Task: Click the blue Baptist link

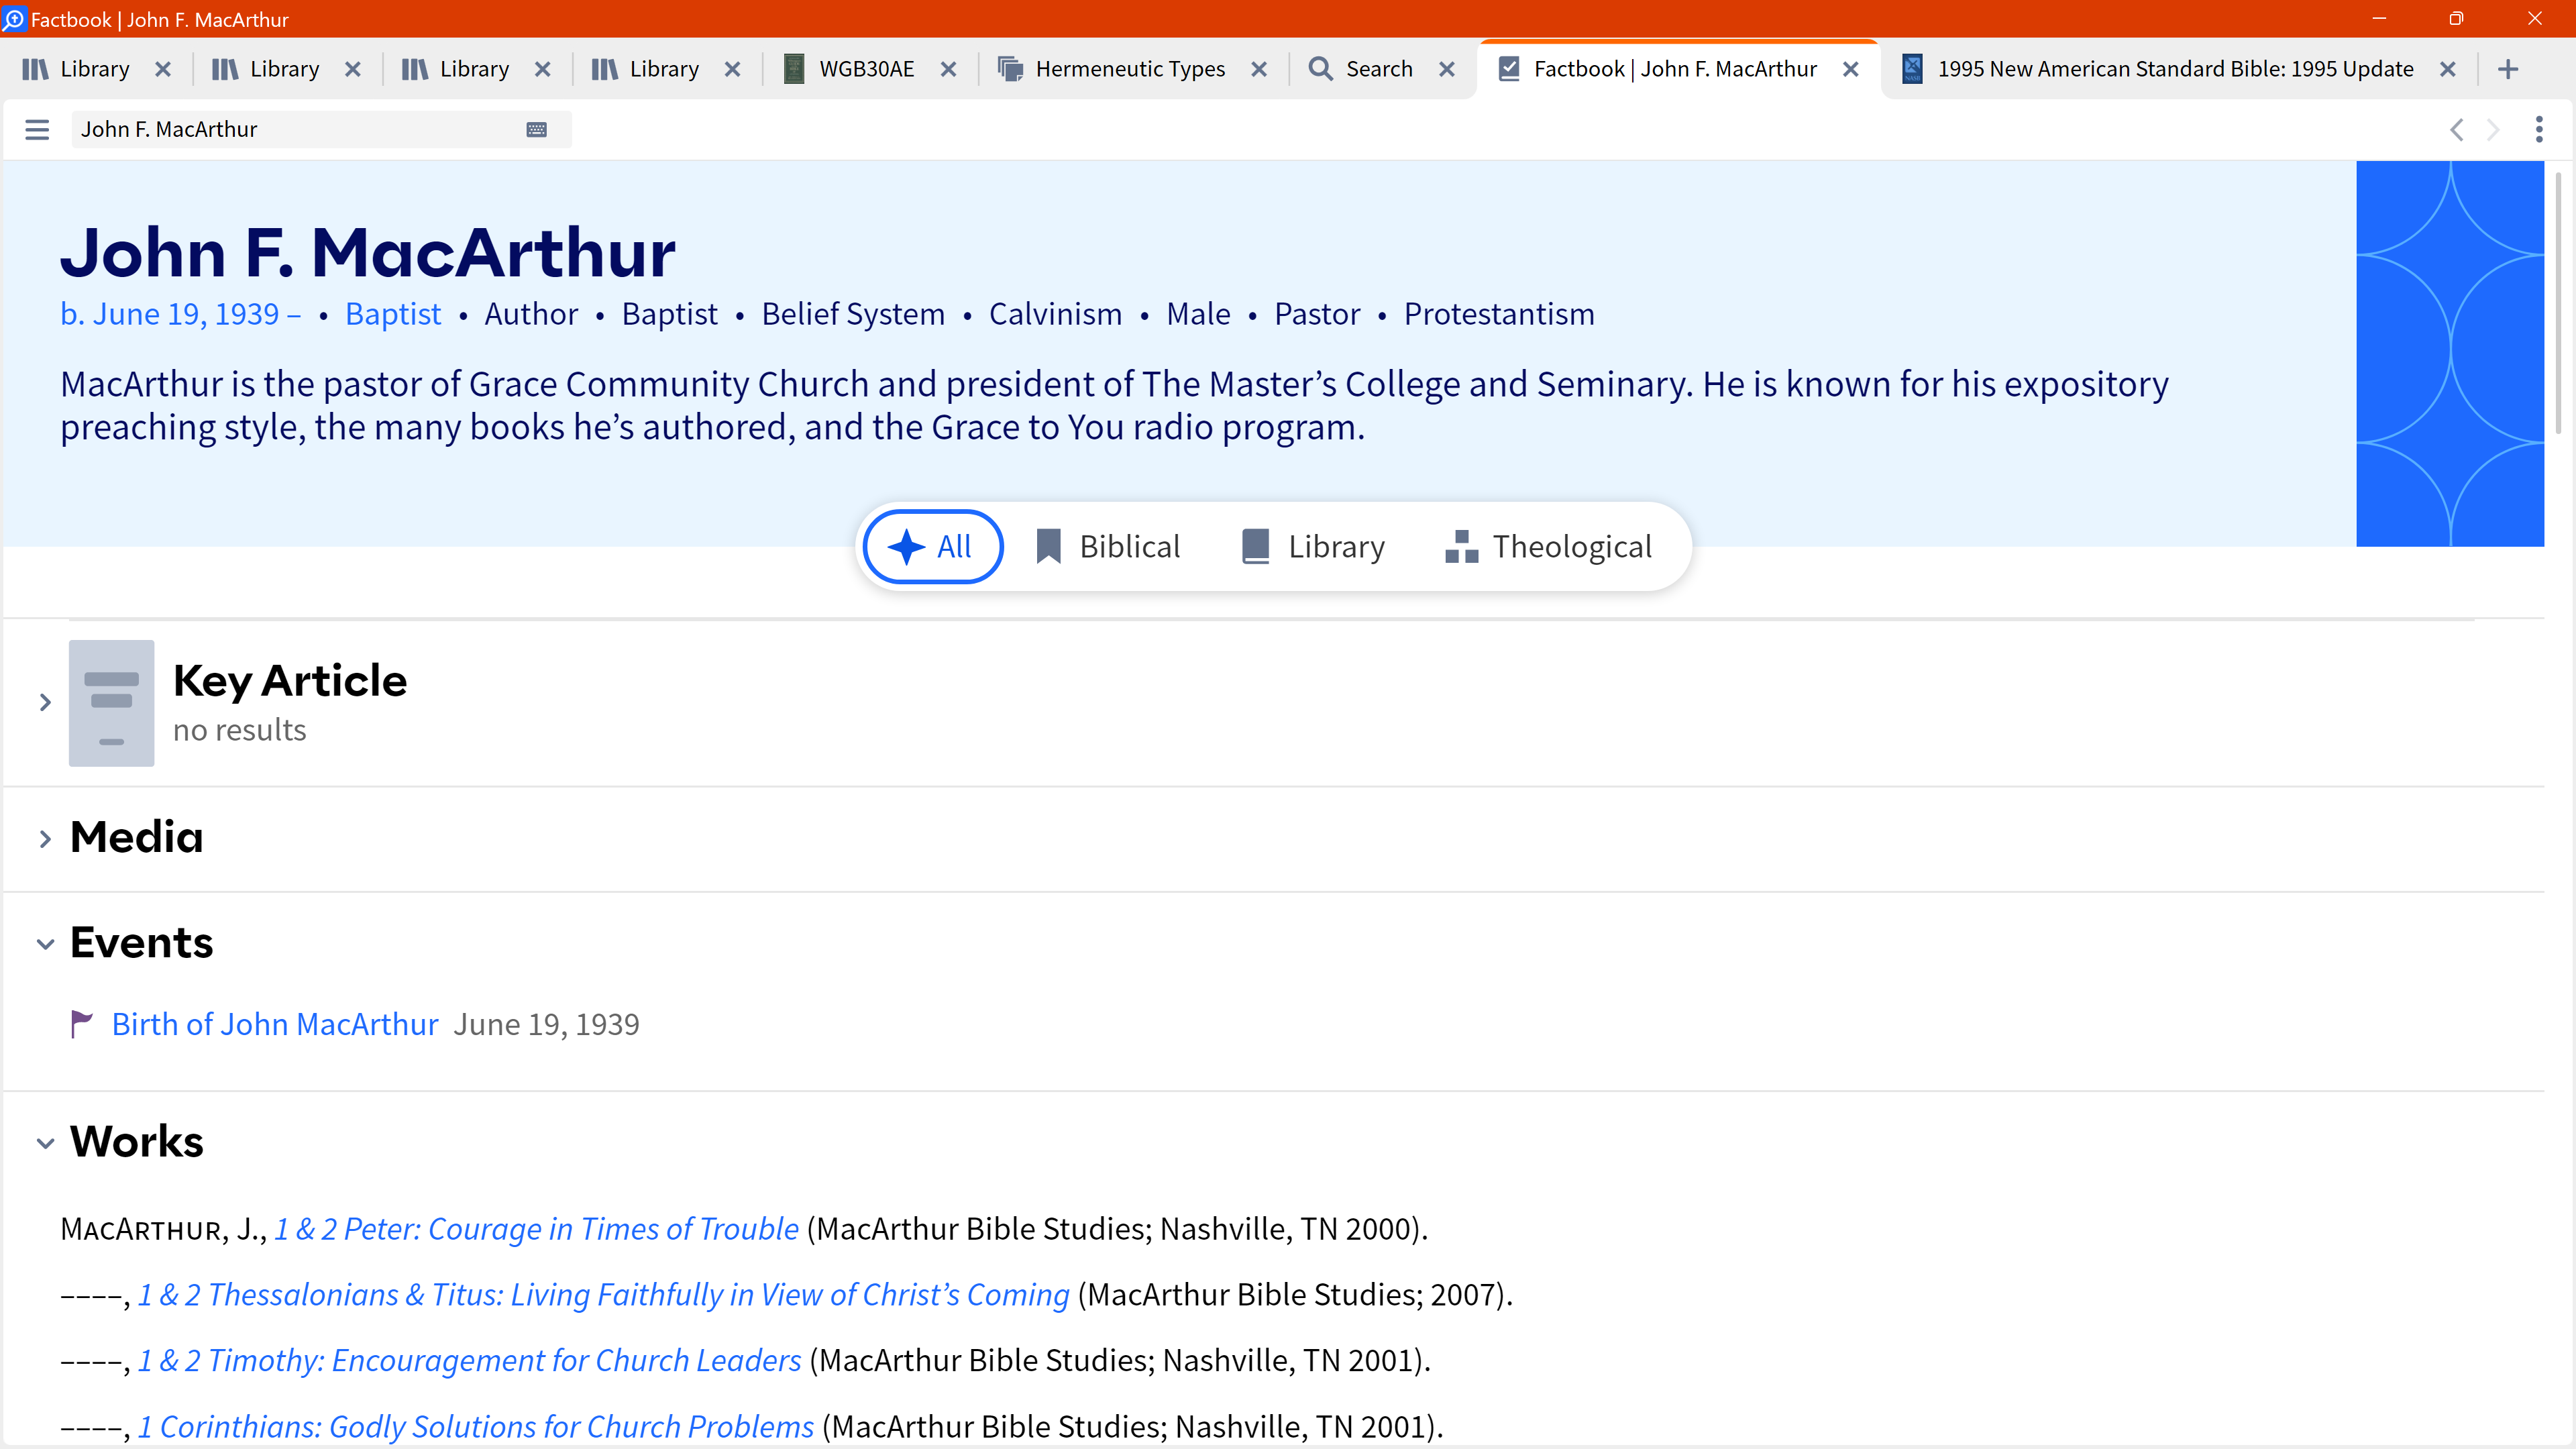Action: [x=393, y=314]
